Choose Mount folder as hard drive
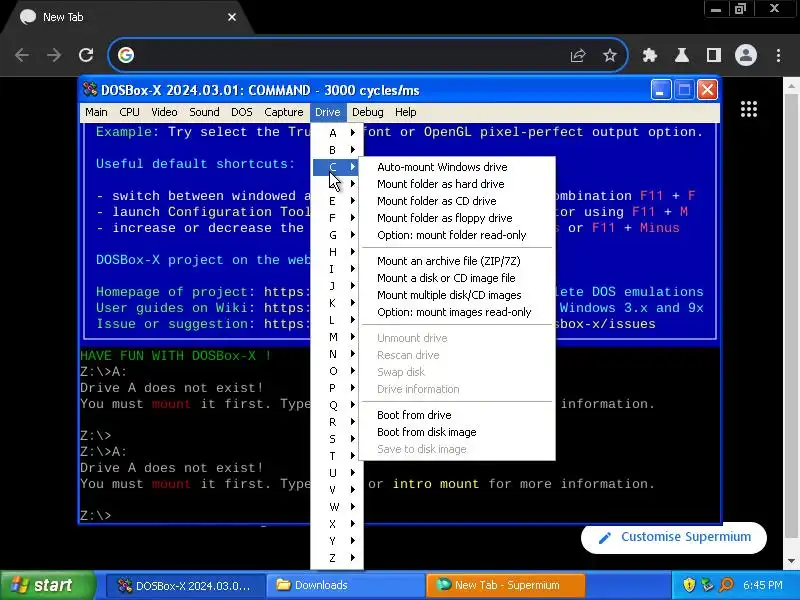800x600 pixels. (457, 184)
